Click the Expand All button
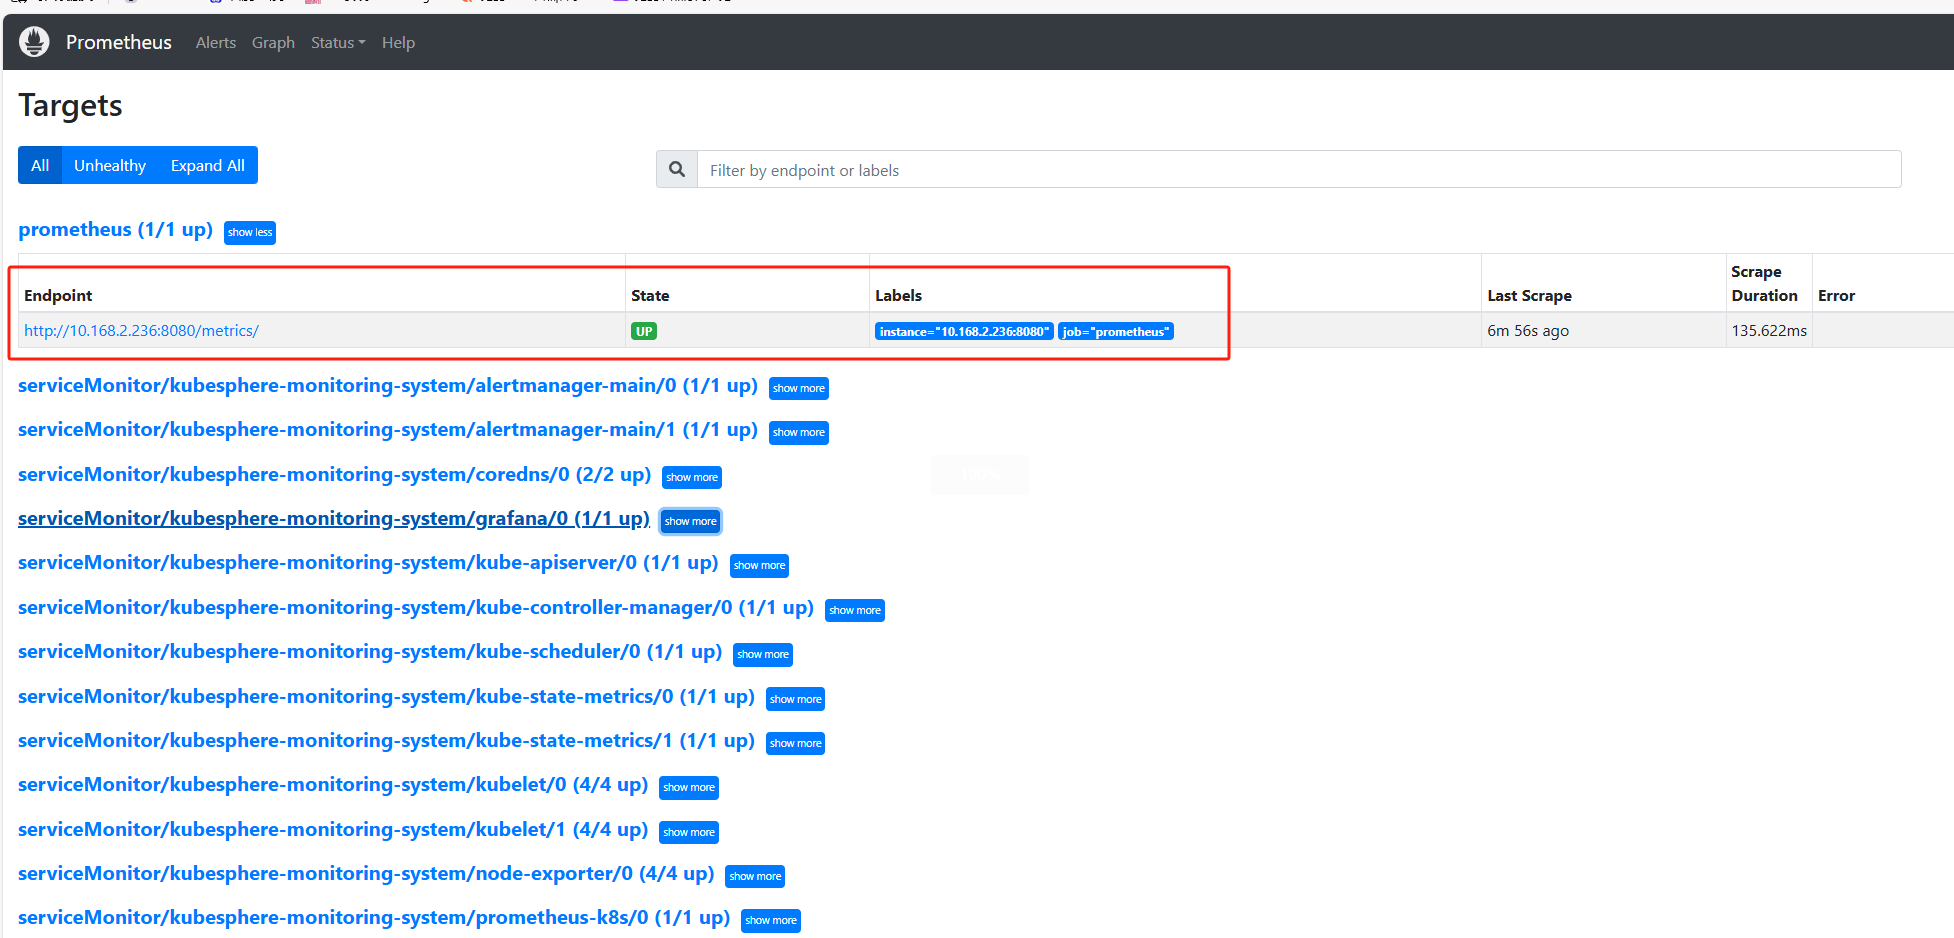The height and width of the screenshot is (938, 1954). click(x=208, y=165)
